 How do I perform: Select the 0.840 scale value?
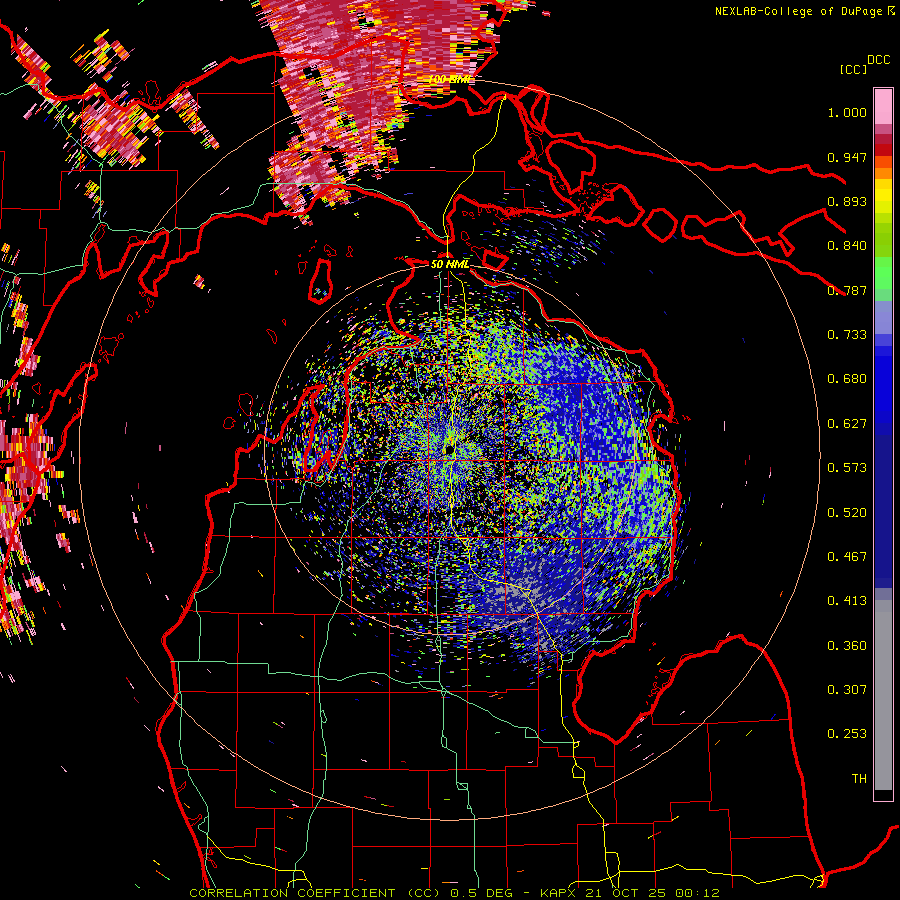[x=847, y=246]
